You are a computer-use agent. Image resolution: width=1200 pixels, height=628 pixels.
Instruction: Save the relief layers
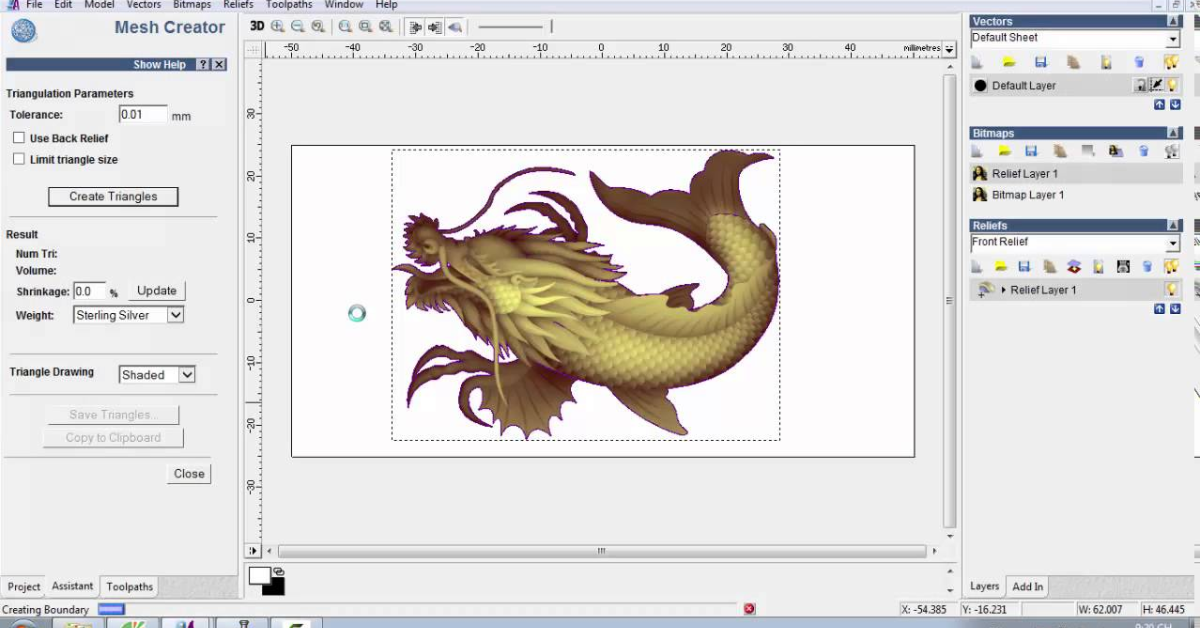click(1023, 265)
